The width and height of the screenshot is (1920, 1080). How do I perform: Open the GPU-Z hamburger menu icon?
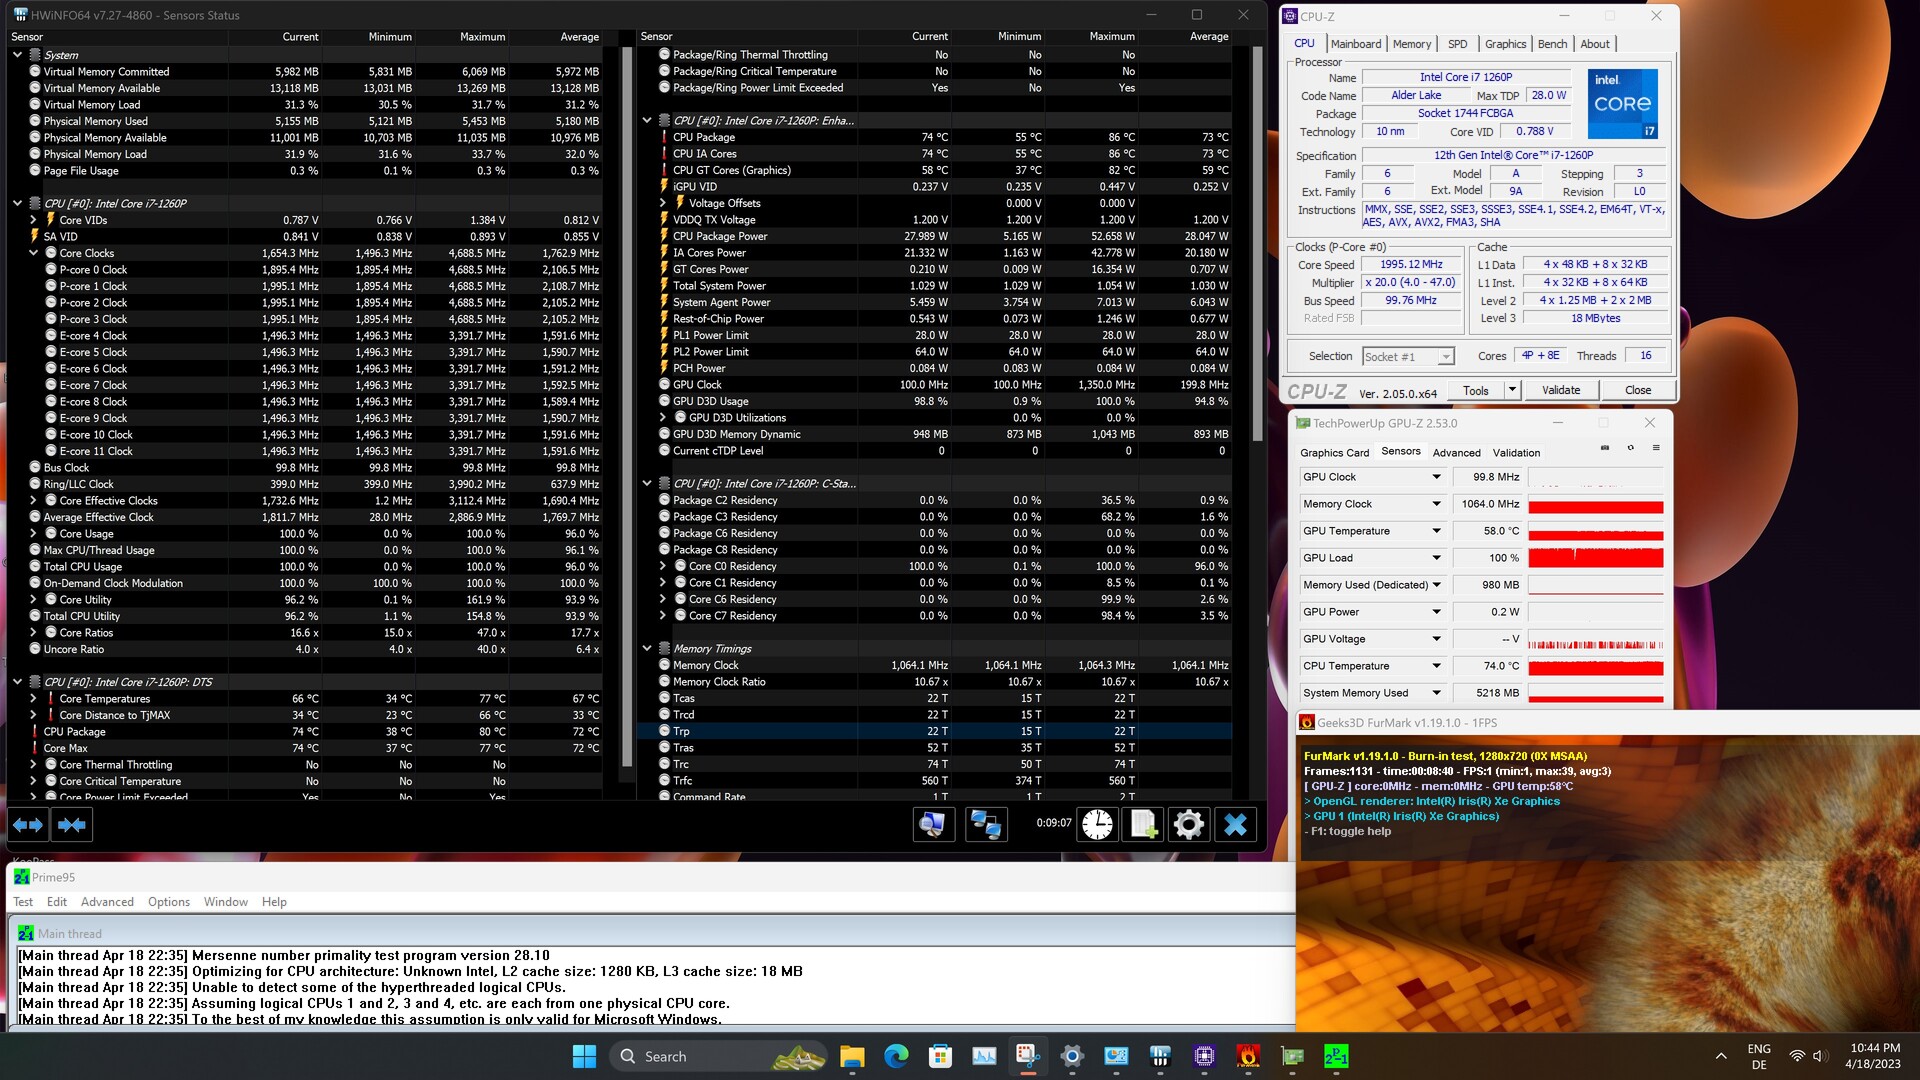1656,448
